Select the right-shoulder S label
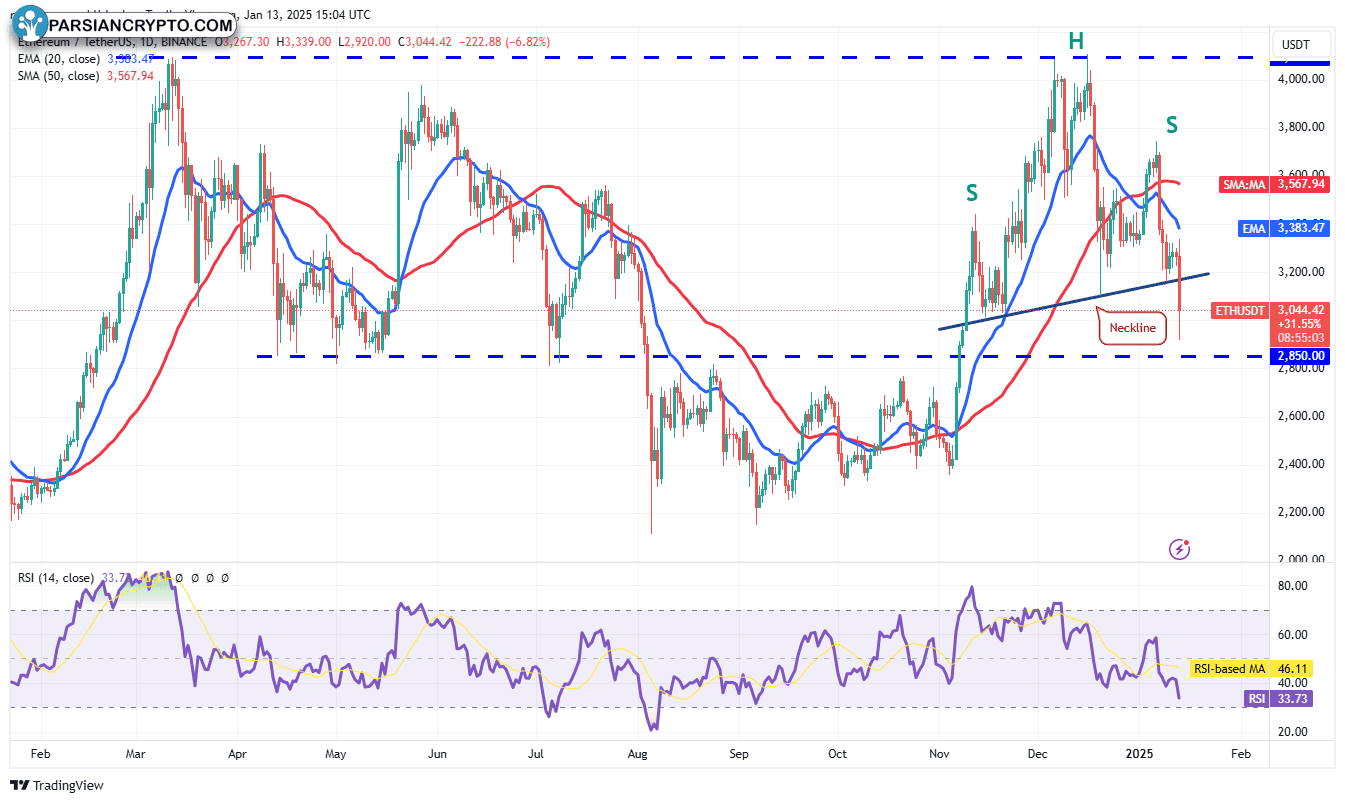The height and width of the screenshot is (803, 1345). (1171, 125)
